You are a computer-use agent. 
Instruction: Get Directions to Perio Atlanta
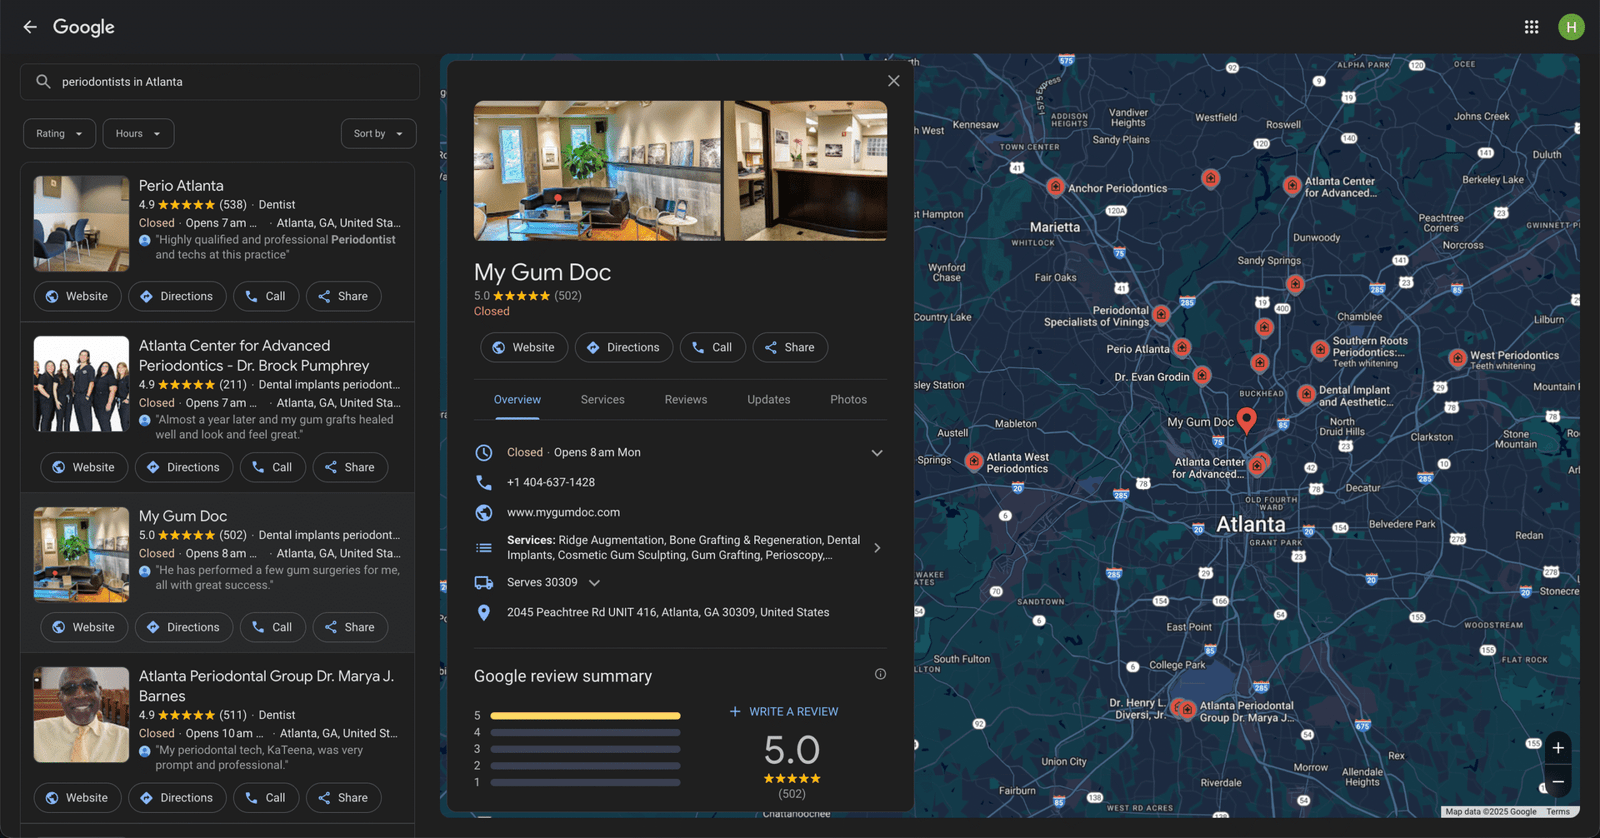click(177, 297)
